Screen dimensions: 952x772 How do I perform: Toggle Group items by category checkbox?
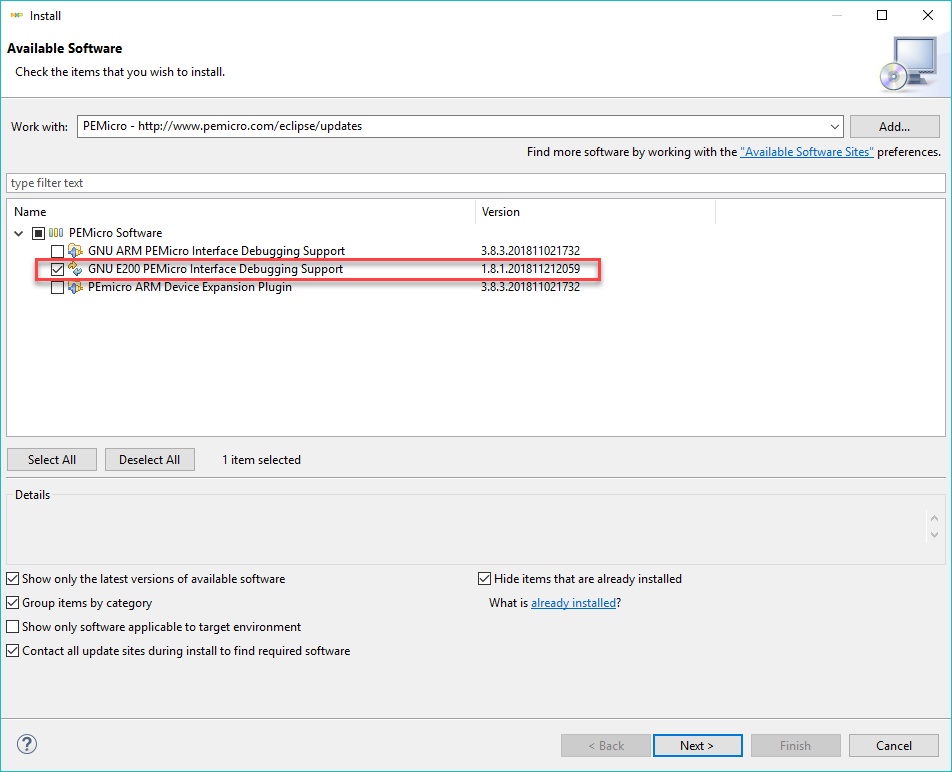[13, 603]
